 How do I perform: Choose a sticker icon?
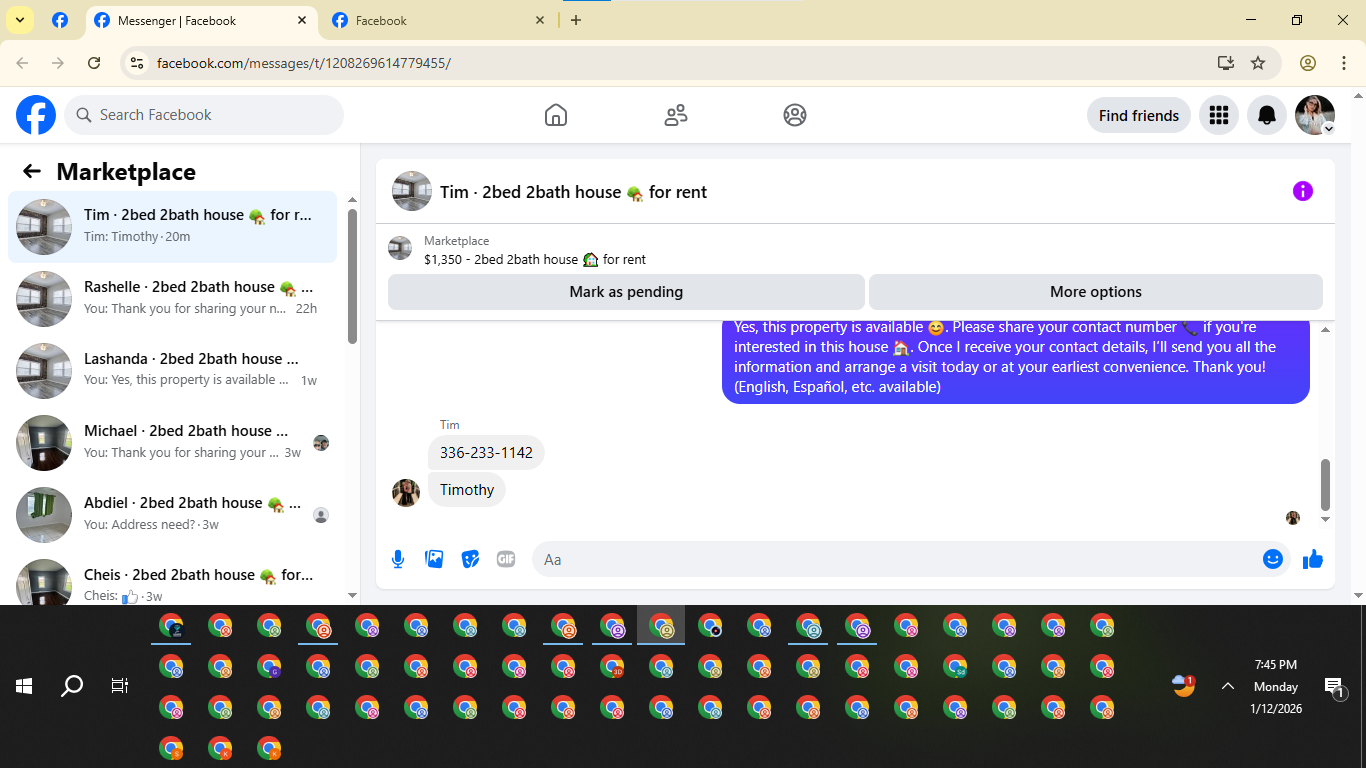(470, 559)
